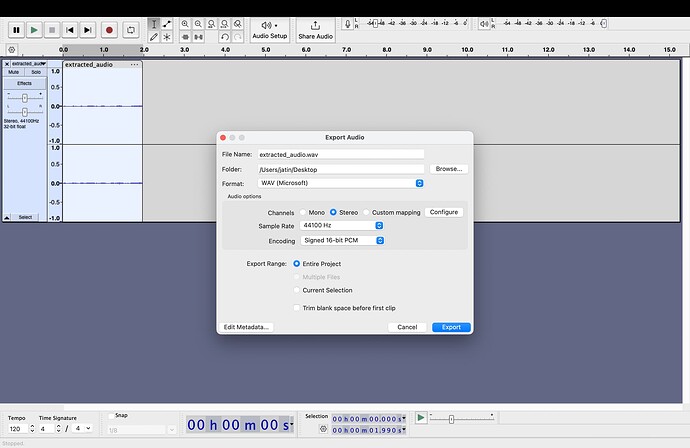This screenshot has height=448, width=690.
Task: Click the Zoom In magnifier
Action: click(x=185, y=24)
